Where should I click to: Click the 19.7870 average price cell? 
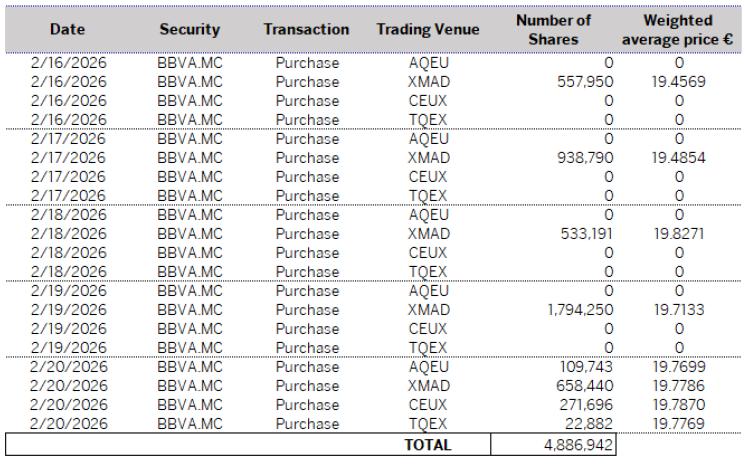[x=679, y=405]
